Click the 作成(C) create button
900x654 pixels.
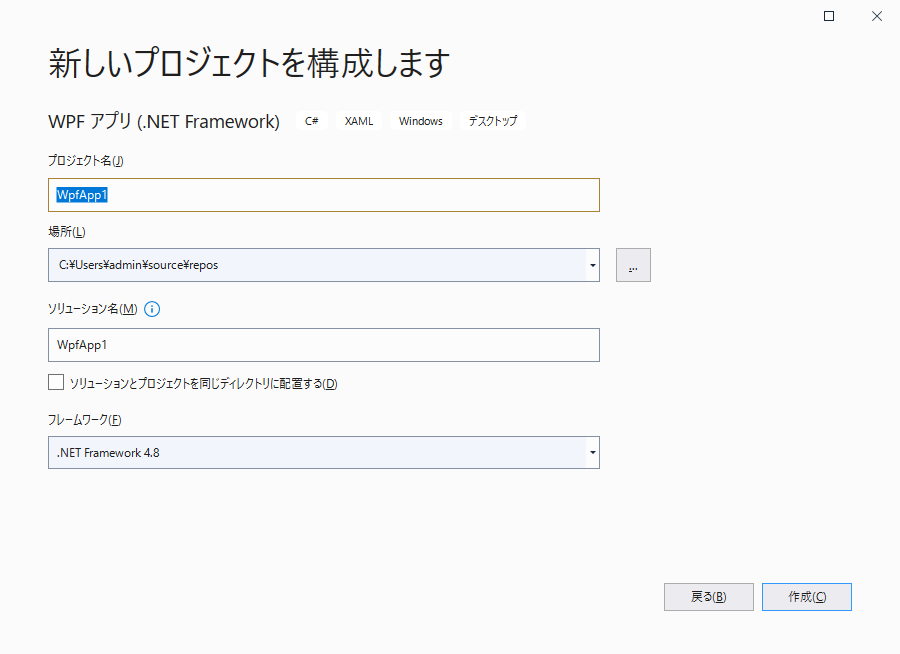(806, 597)
